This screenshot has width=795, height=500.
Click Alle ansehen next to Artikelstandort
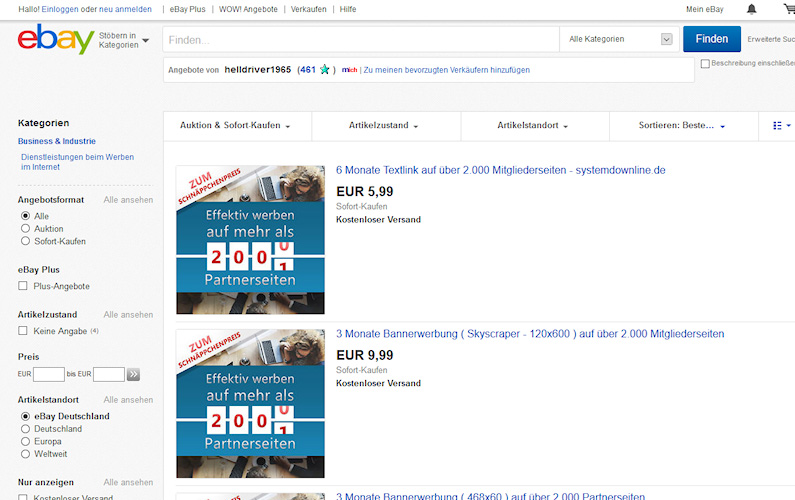[128, 400]
